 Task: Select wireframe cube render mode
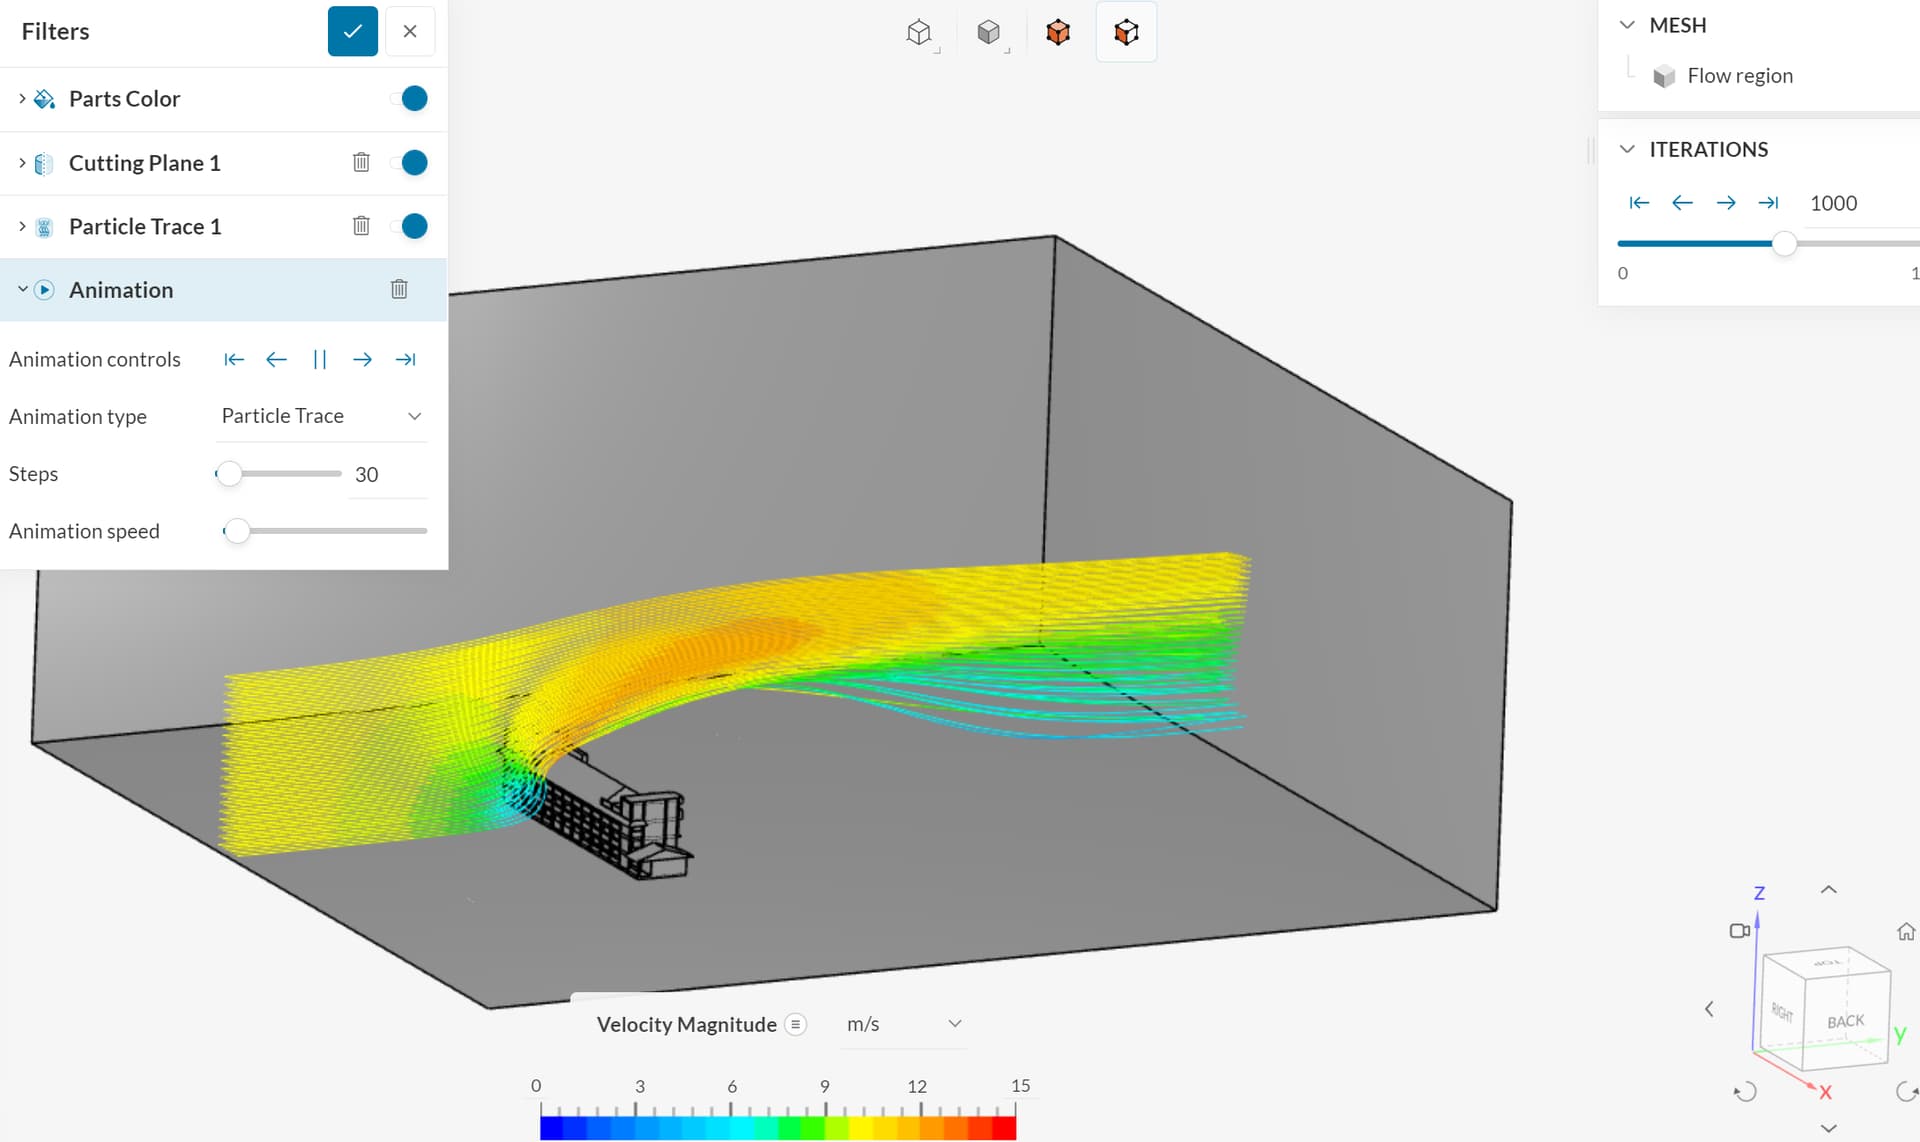(918, 32)
